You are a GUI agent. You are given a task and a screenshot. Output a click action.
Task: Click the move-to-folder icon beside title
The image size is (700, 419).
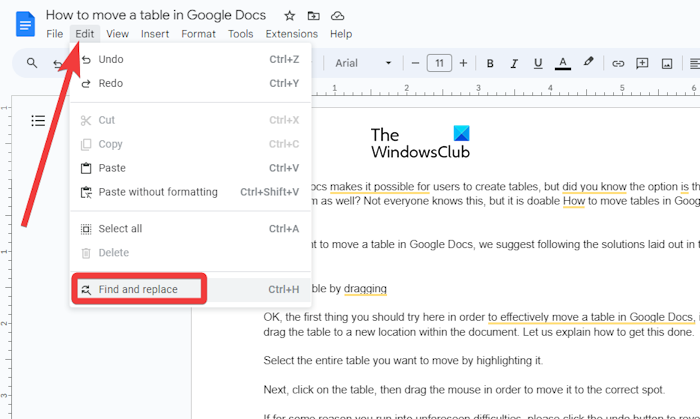point(314,16)
